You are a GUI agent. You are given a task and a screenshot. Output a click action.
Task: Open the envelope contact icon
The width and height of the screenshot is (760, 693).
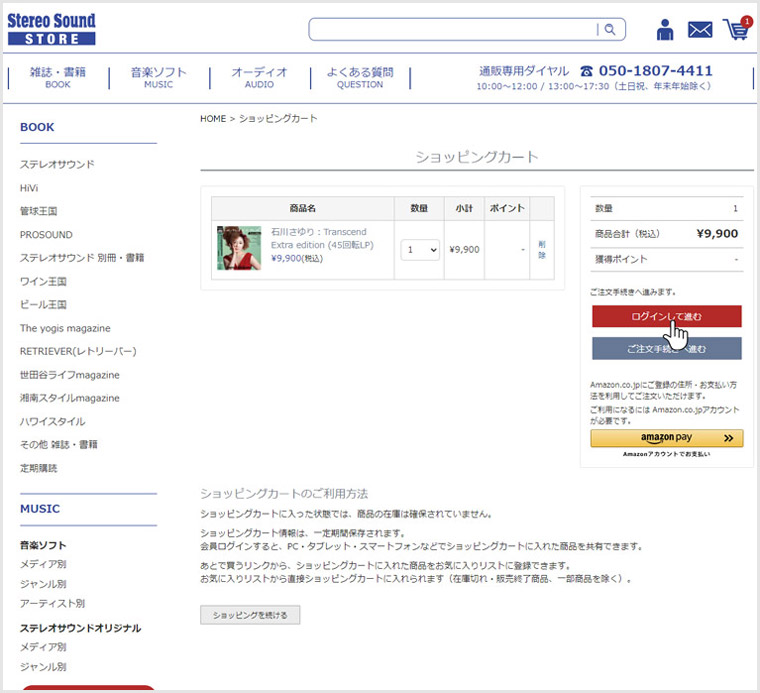(x=700, y=30)
